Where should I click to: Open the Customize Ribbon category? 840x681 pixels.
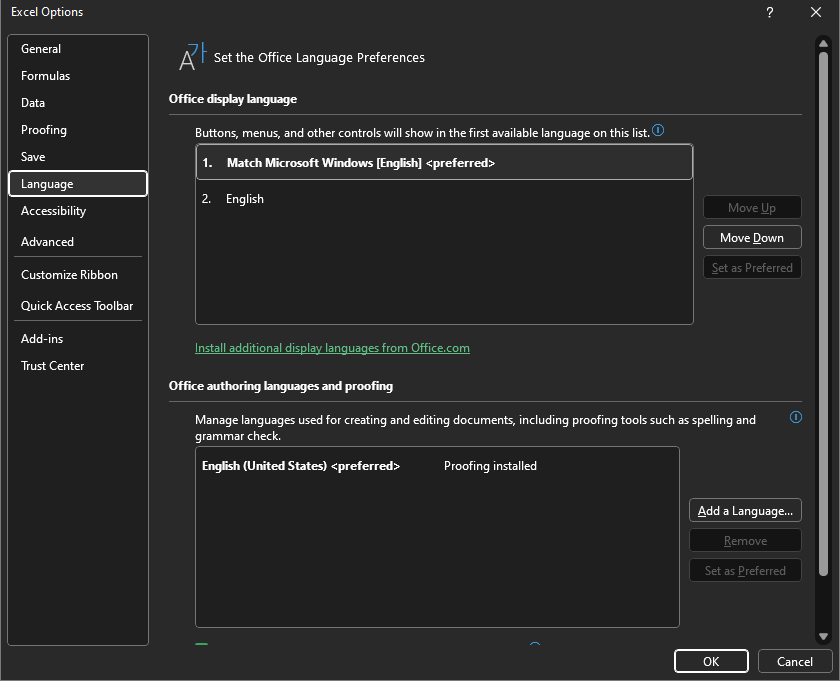coord(78,275)
